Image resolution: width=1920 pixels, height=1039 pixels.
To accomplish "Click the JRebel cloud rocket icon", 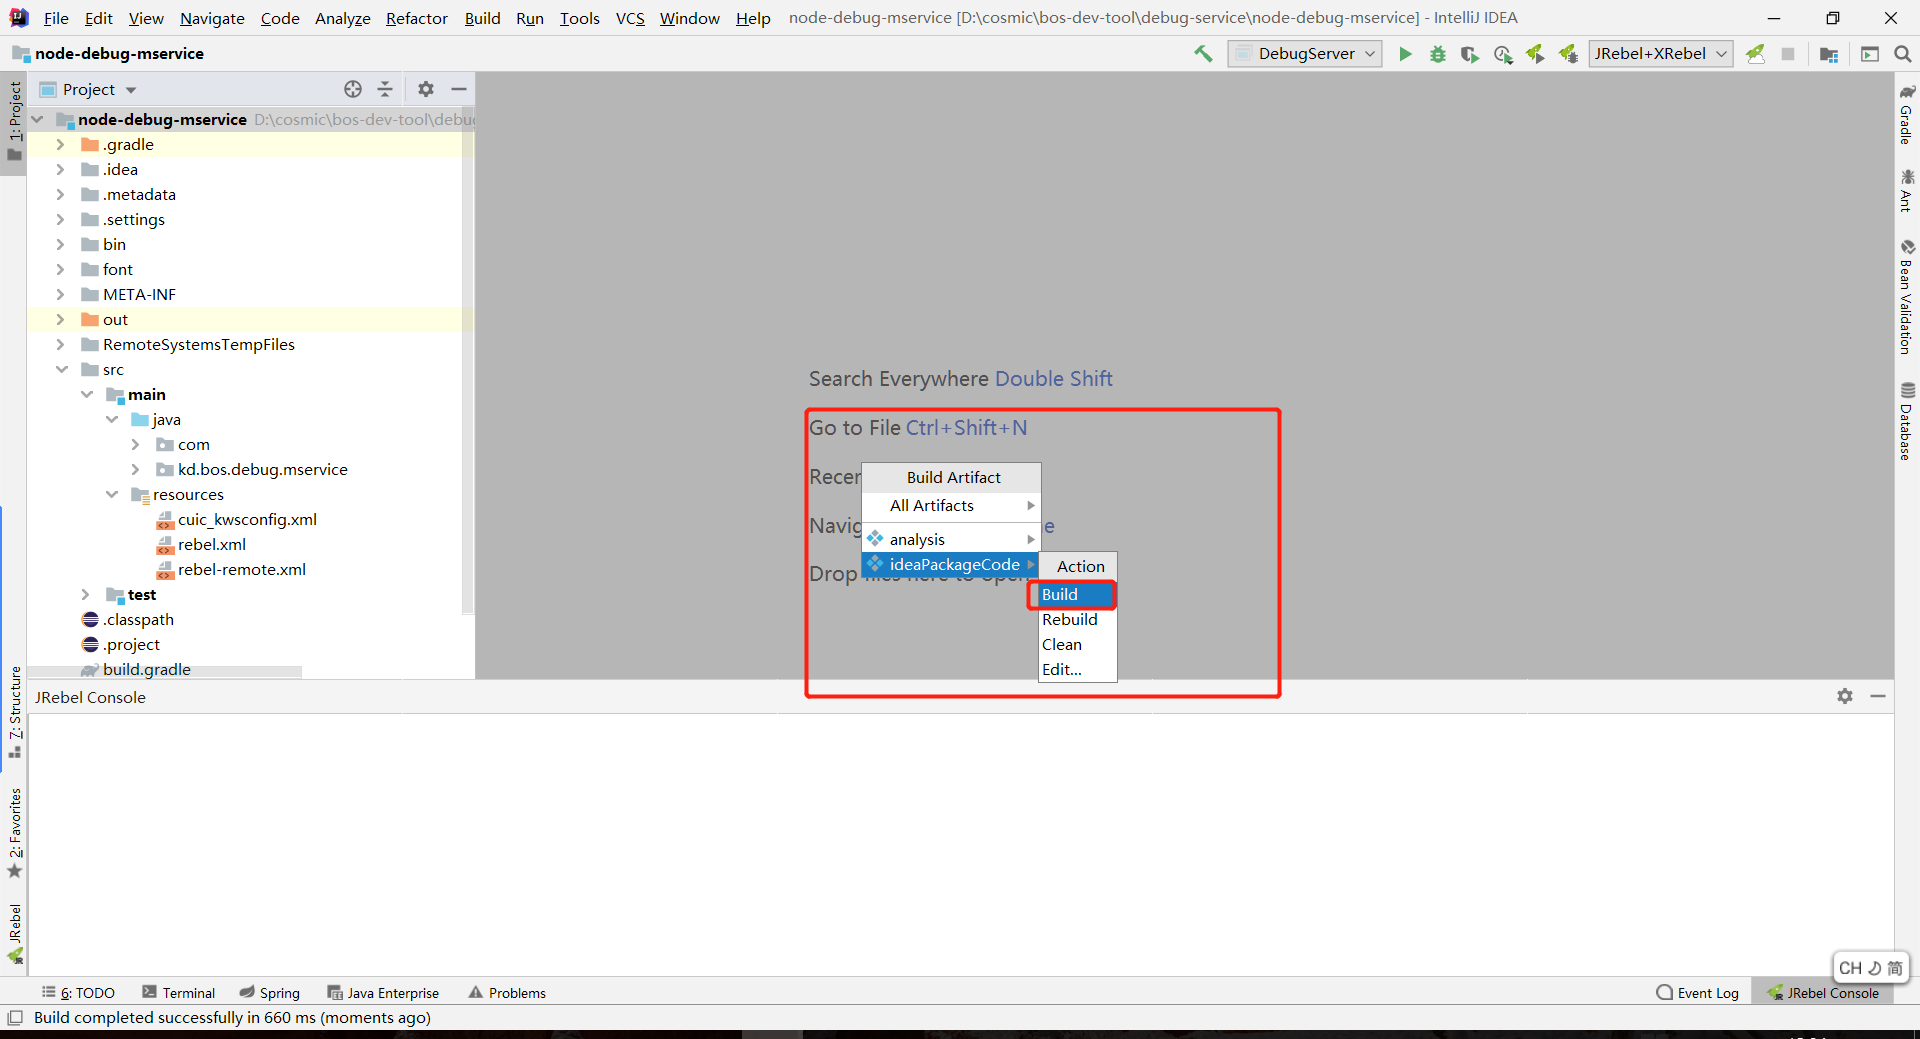I will [x=1755, y=54].
